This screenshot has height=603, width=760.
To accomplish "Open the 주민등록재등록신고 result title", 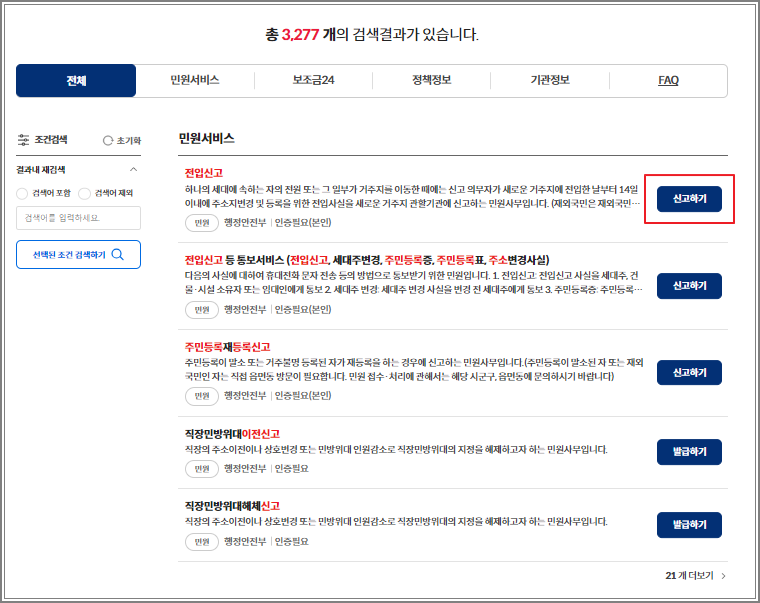I will (227, 347).
